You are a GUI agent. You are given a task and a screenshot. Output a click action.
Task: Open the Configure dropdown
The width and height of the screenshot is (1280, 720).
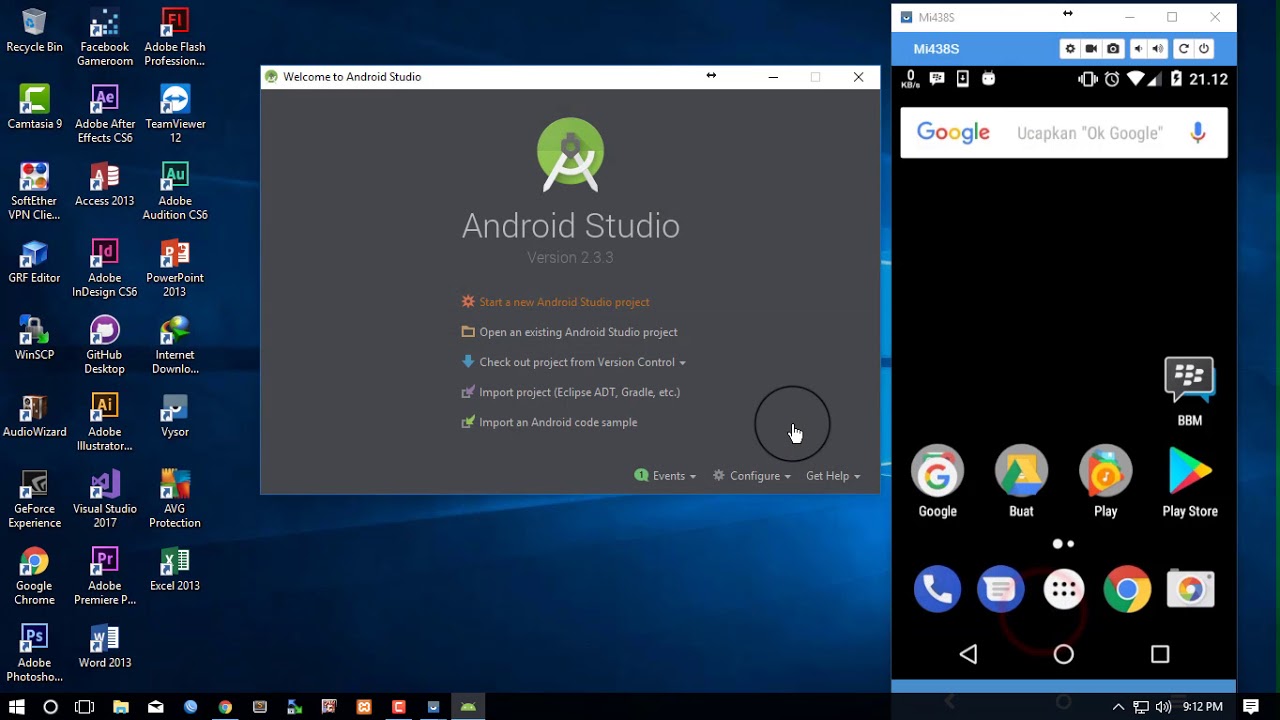click(753, 476)
